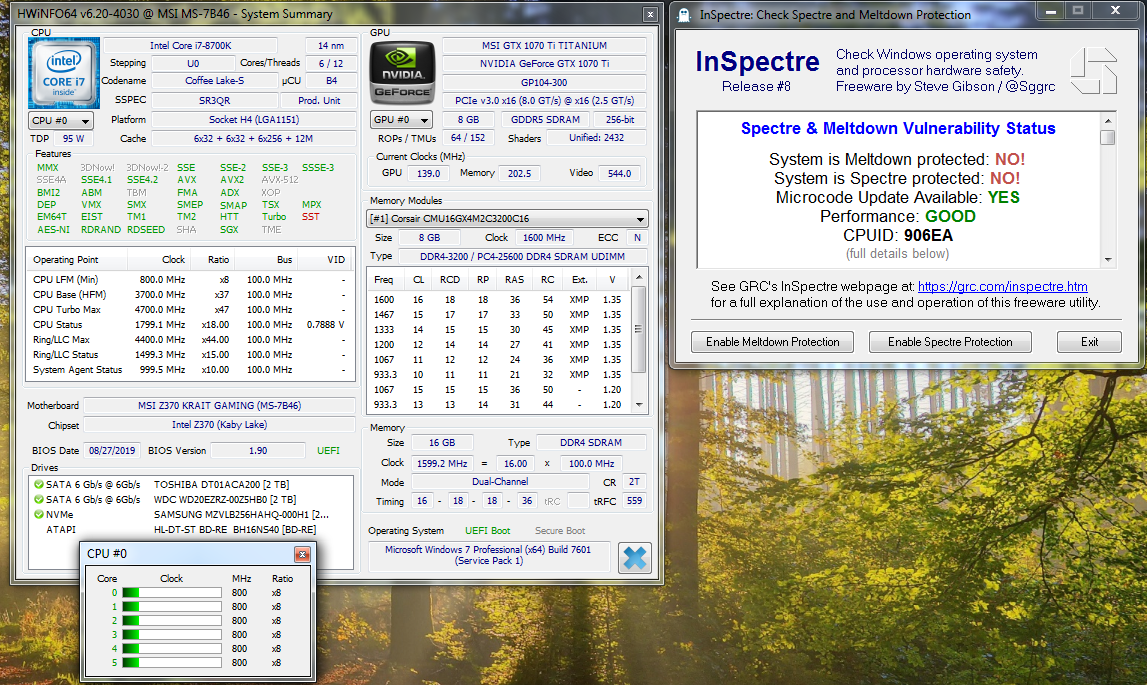The height and width of the screenshot is (685, 1147).
Task: Click Ring/LLC Max row
Action: [x=189, y=340]
